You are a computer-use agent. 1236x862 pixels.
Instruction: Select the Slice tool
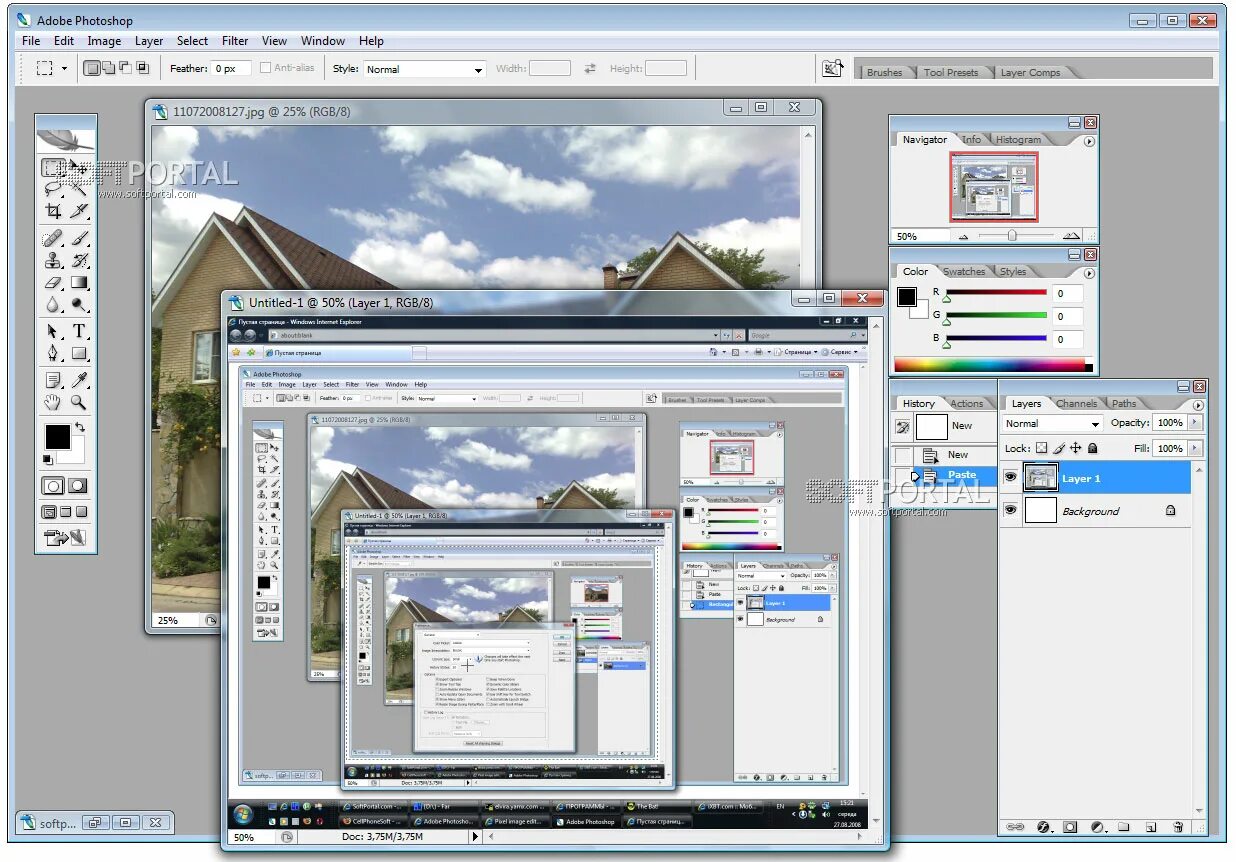(79, 211)
